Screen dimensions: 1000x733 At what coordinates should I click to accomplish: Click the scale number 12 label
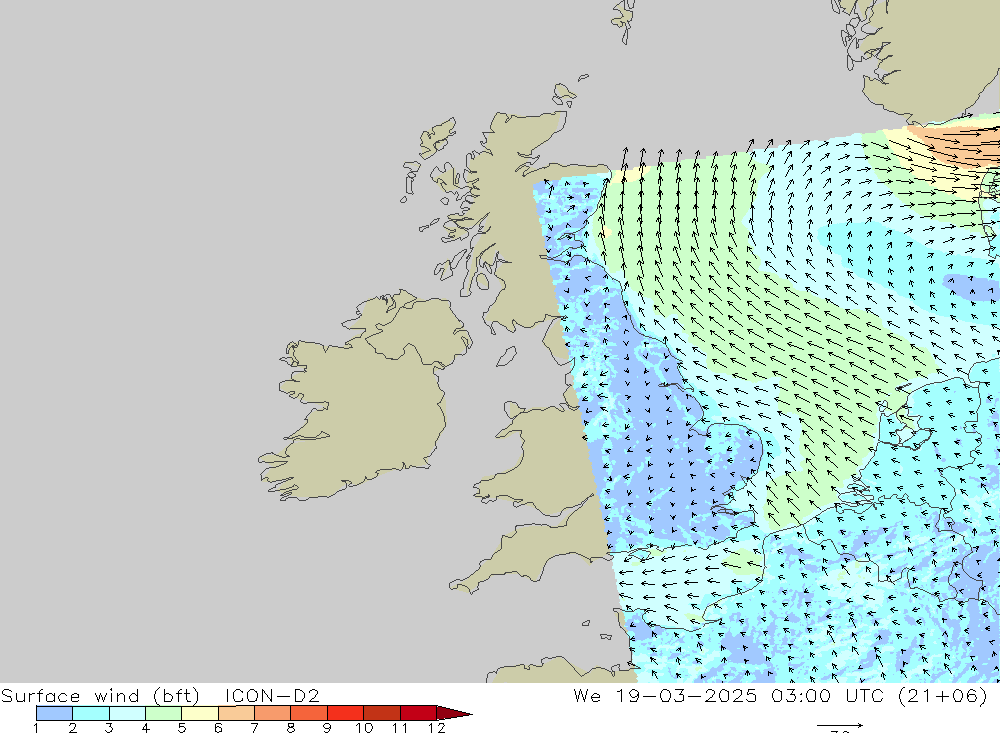click(x=436, y=727)
